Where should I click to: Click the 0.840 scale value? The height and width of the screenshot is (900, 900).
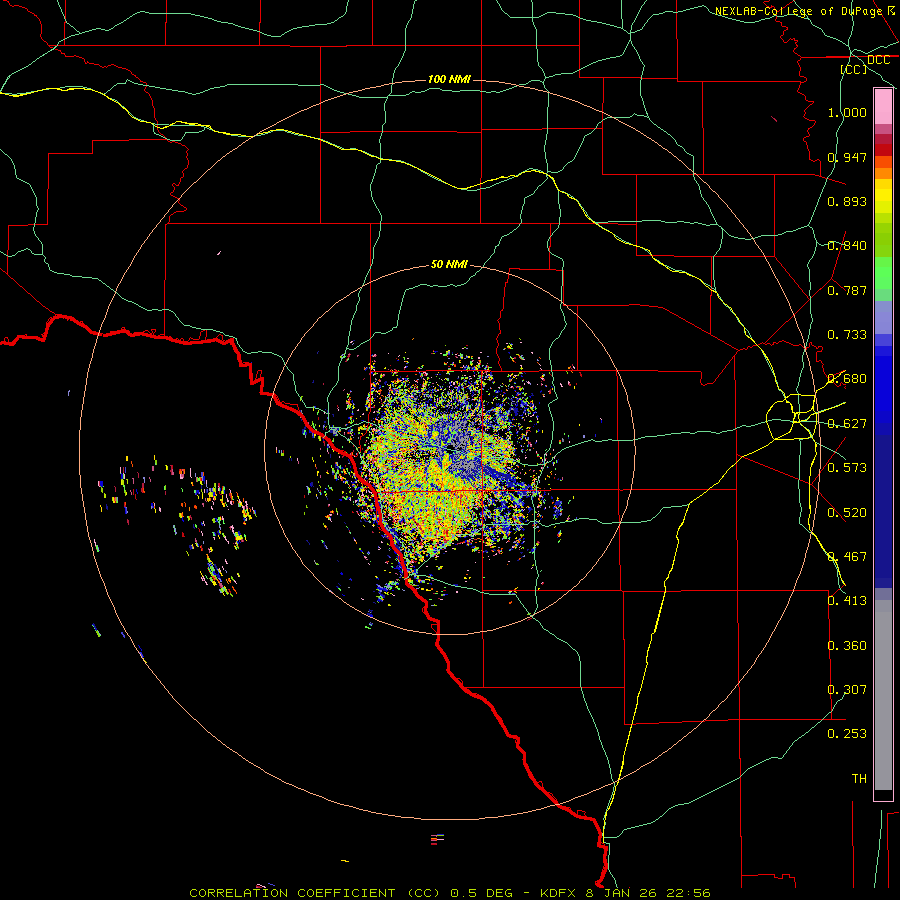(847, 246)
